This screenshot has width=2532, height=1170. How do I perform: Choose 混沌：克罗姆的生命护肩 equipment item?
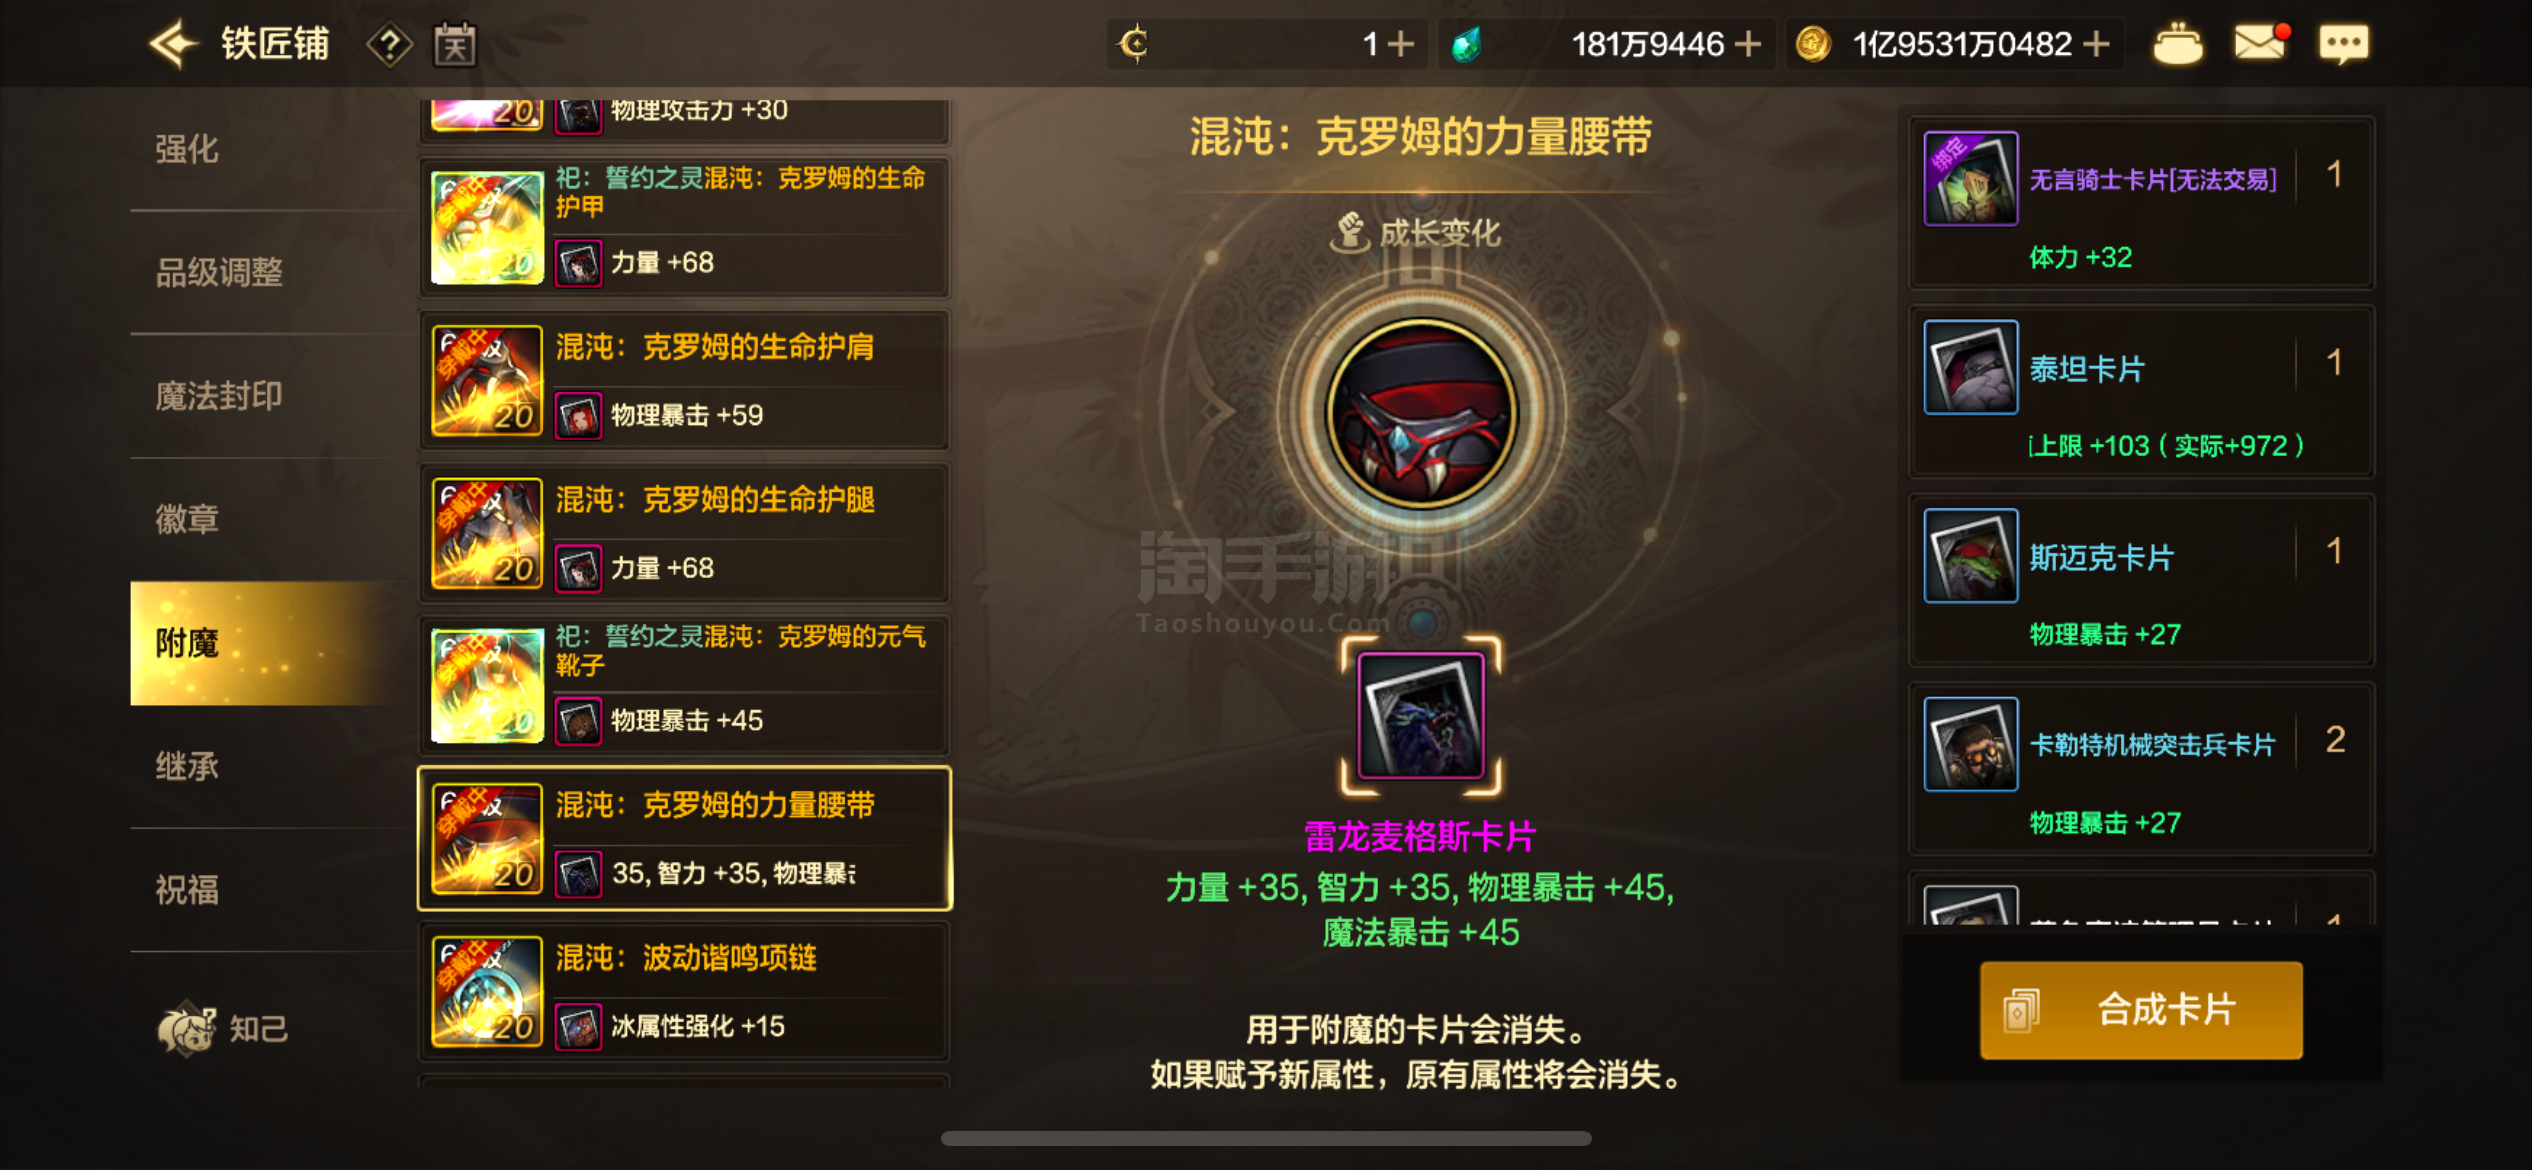coord(684,380)
